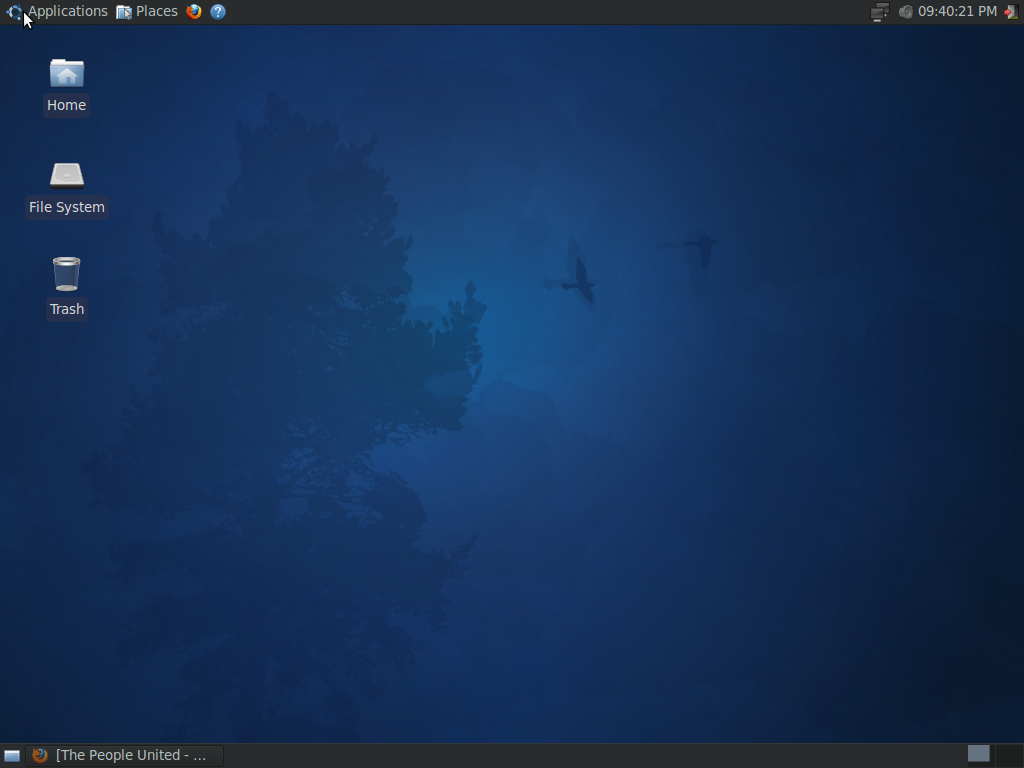Open the Applications menu
The width and height of the screenshot is (1024, 768).
[67, 12]
